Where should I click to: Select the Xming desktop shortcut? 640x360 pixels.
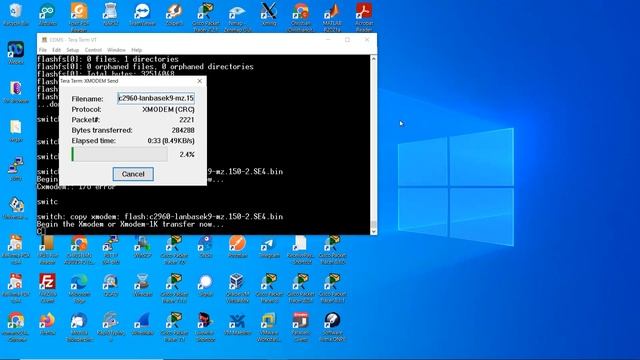269,14
